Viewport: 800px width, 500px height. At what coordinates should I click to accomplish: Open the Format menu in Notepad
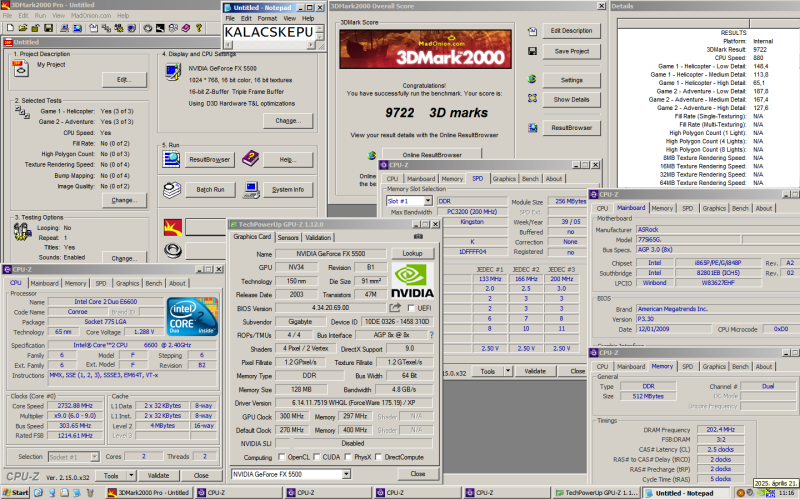click(267, 18)
